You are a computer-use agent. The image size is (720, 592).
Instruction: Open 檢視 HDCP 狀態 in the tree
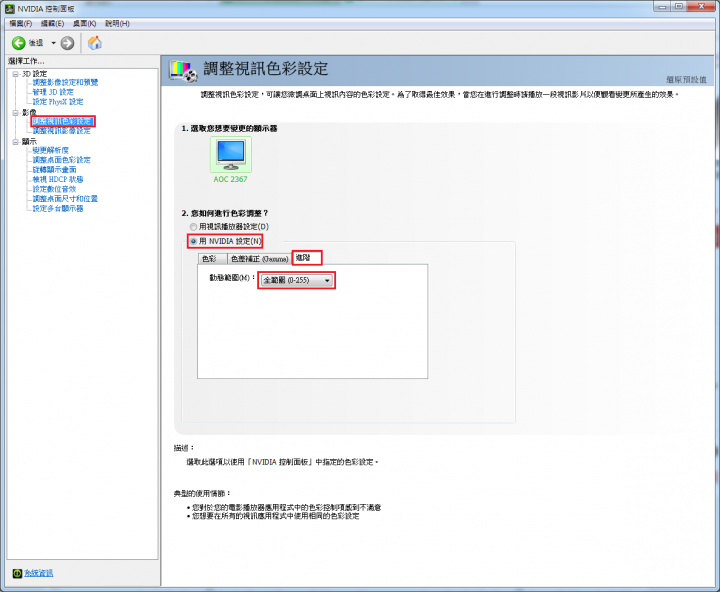(58, 179)
